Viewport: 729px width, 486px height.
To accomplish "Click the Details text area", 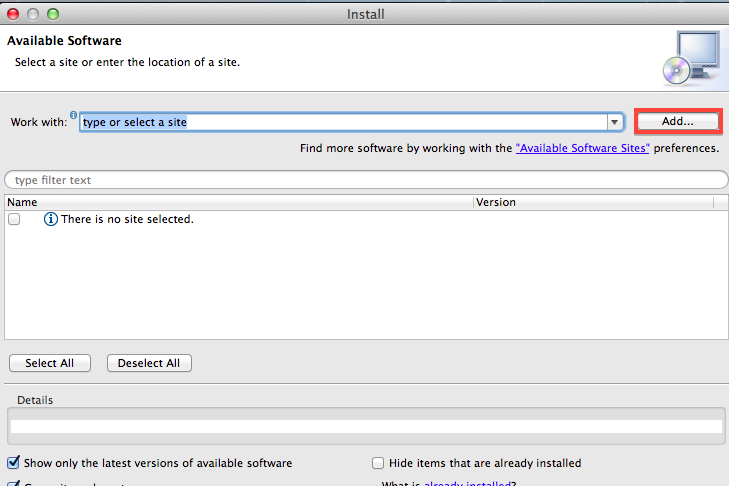I will 366,426.
